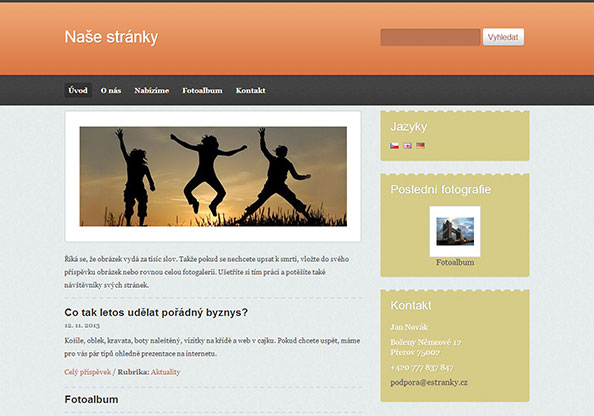594x416 pixels.
Task: Focus the search input field
Action: pos(430,37)
